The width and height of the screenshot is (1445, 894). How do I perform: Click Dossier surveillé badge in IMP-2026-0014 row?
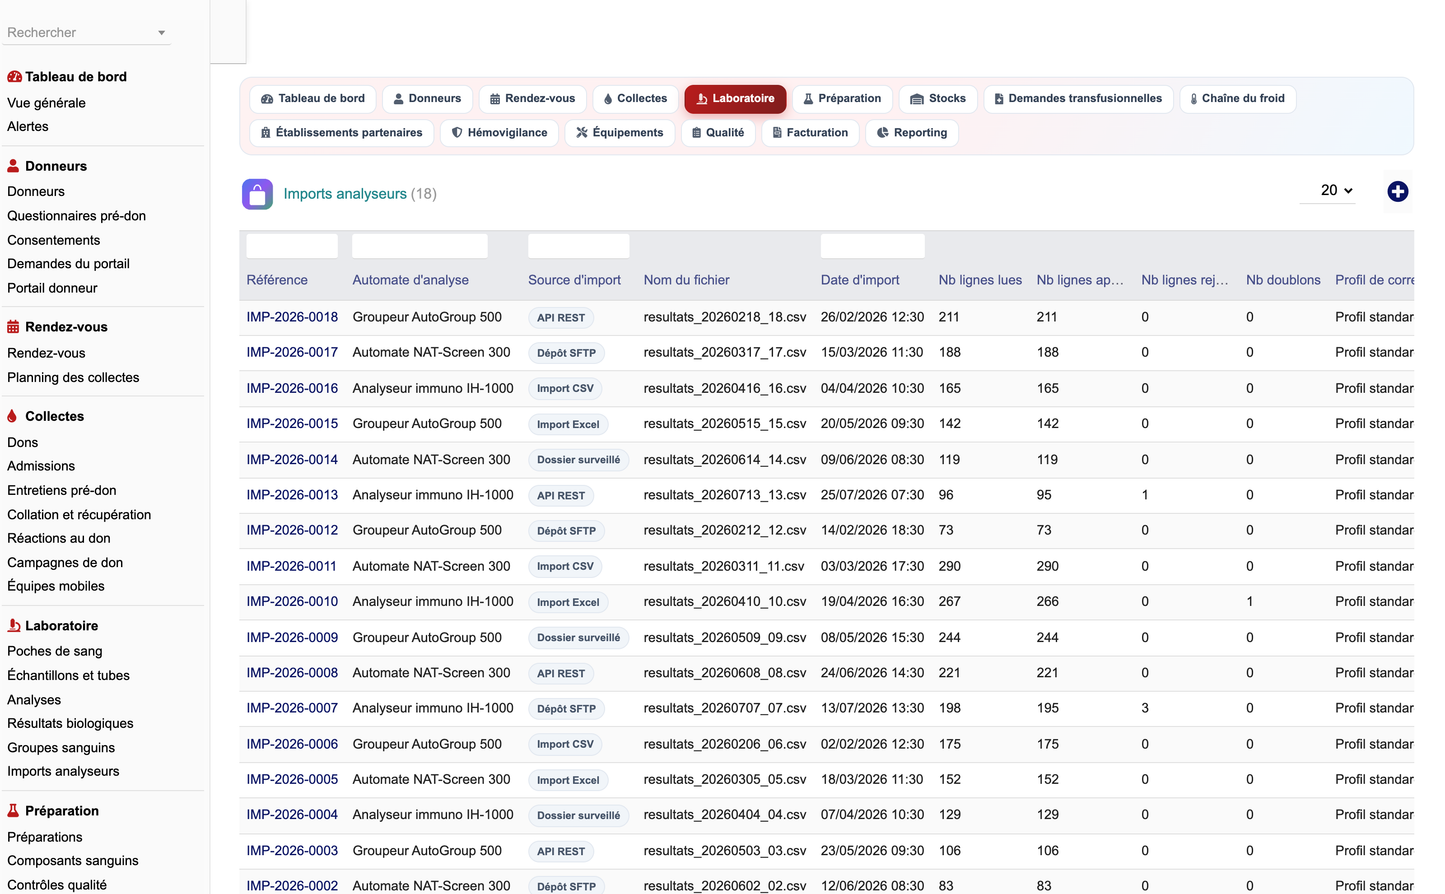pyautogui.click(x=579, y=460)
